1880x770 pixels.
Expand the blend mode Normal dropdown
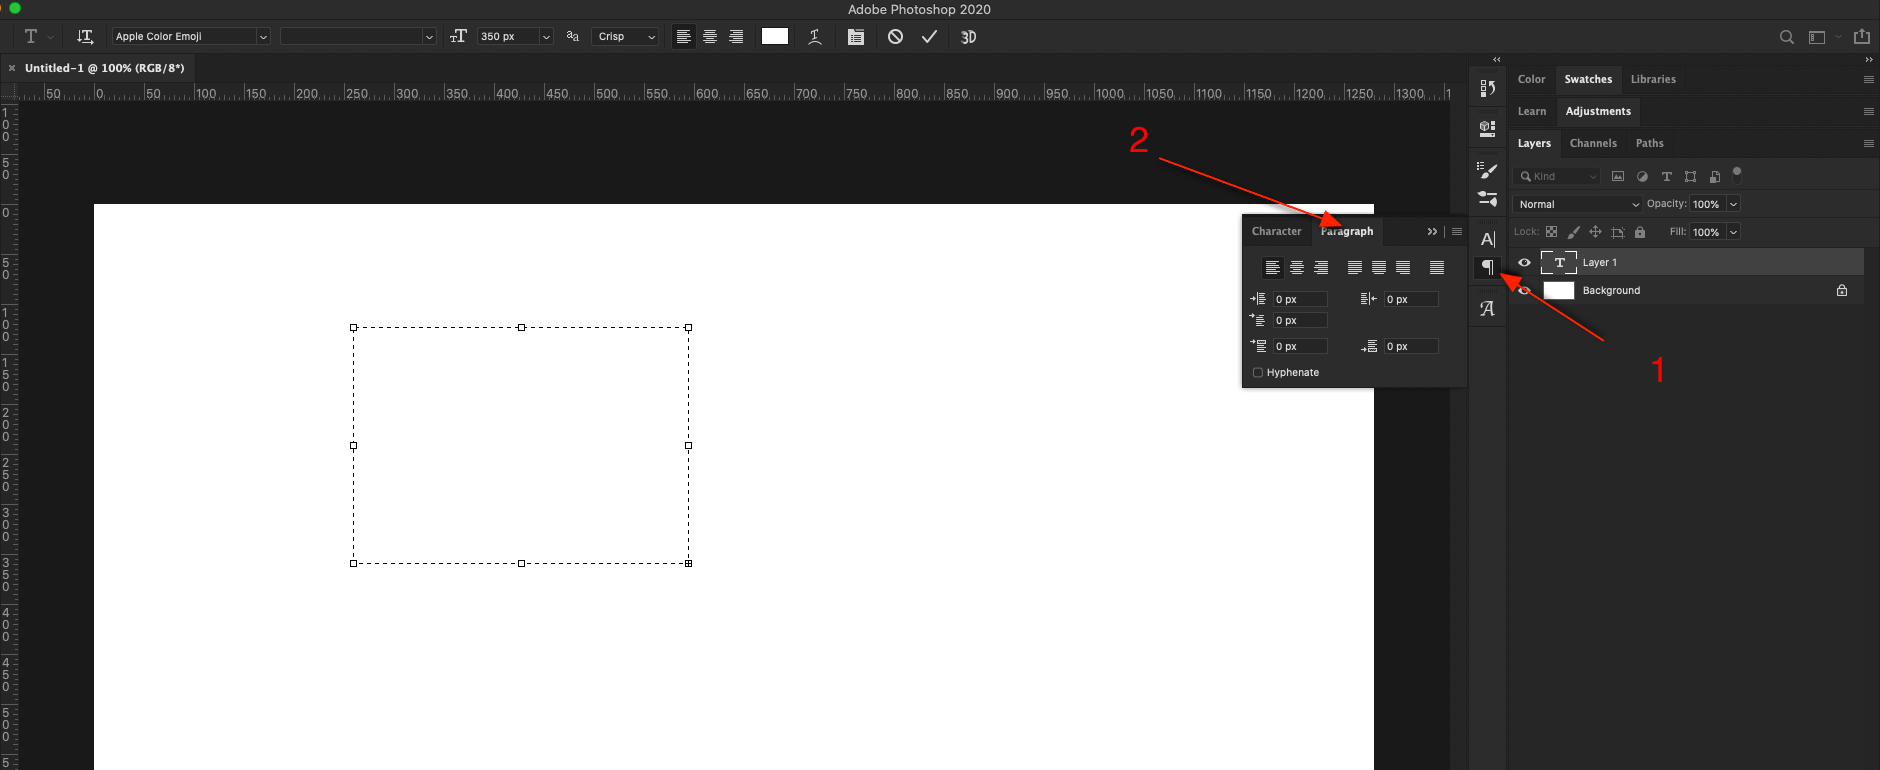click(x=1577, y=204)
